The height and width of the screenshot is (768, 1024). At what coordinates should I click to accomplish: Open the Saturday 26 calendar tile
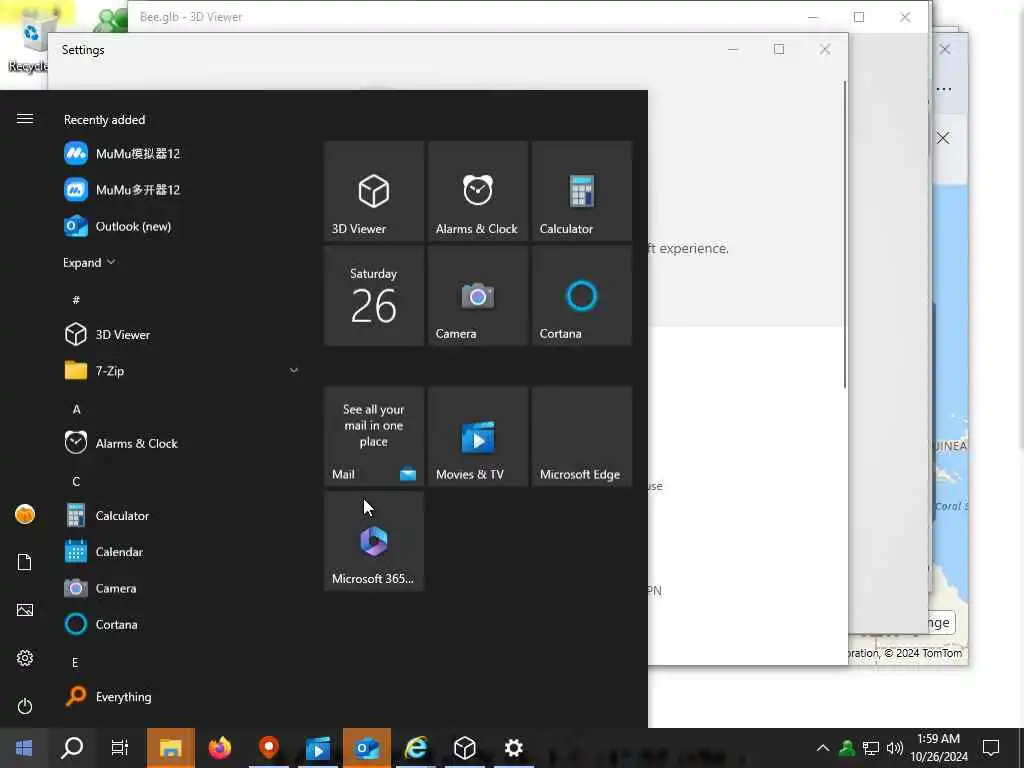tap(374, 295)
